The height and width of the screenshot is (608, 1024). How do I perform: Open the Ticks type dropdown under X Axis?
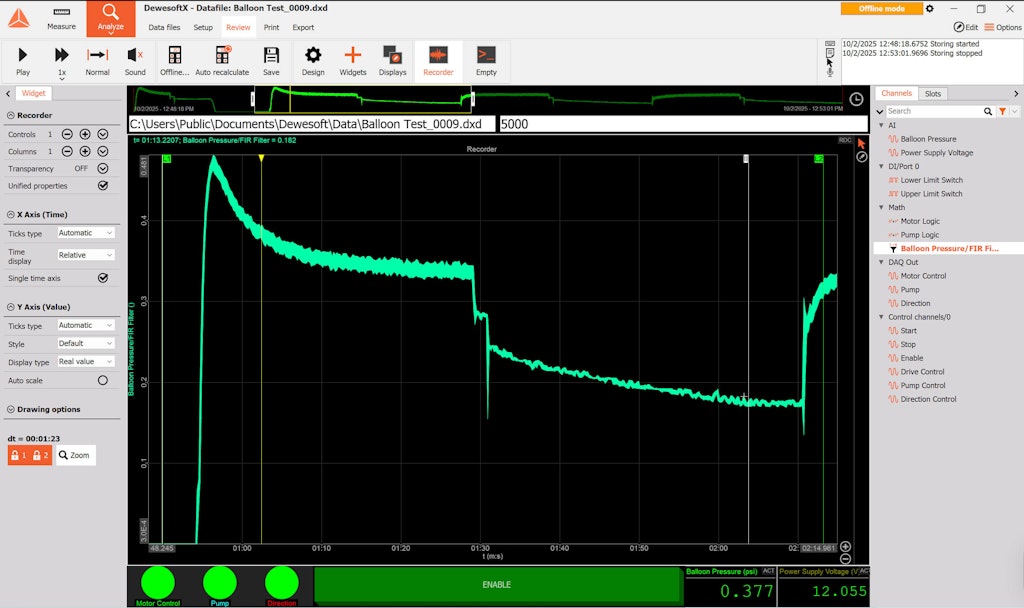coord(85,232)
